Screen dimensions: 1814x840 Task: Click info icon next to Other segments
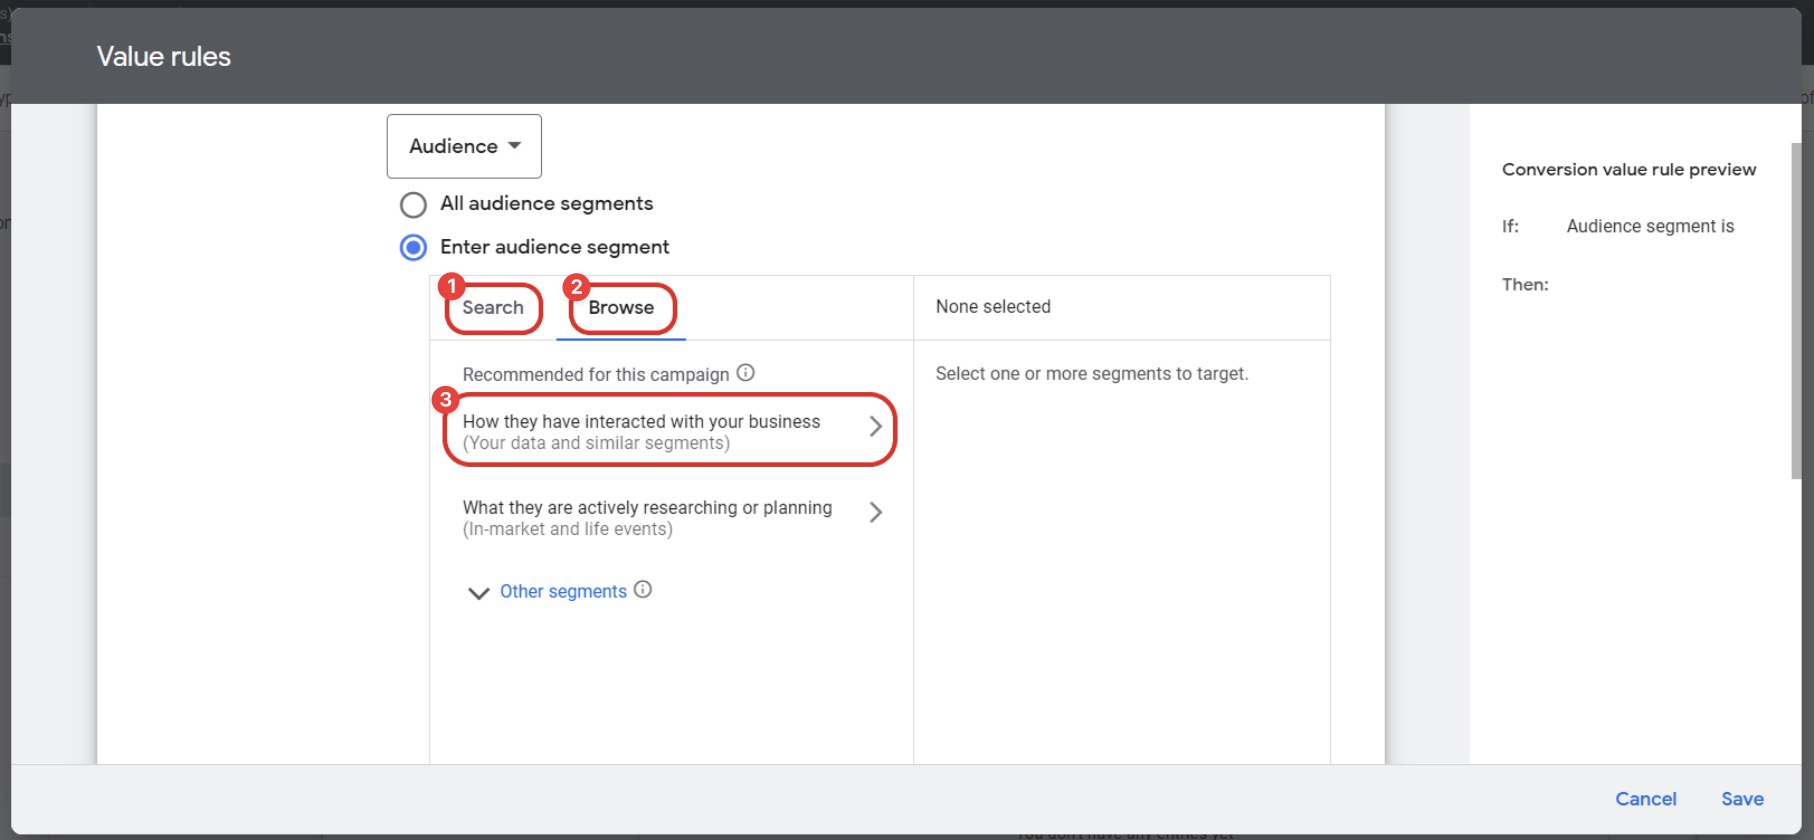point(643,590)
